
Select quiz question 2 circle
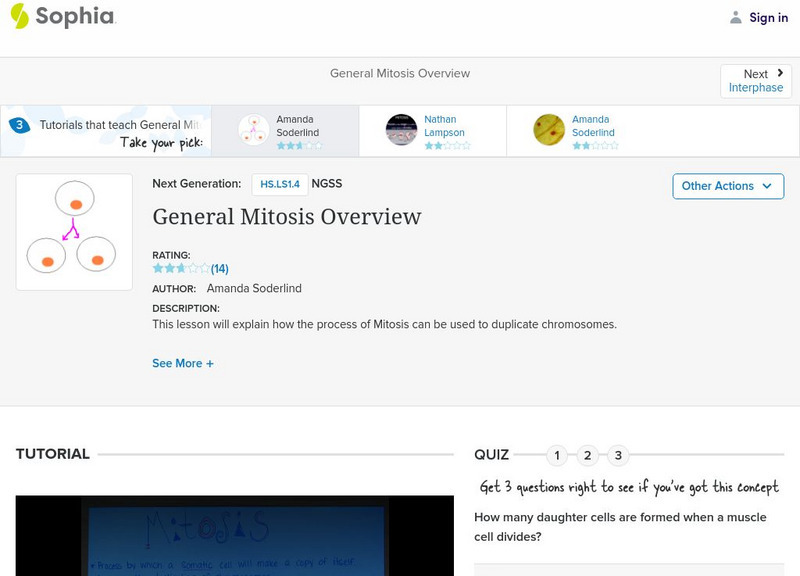coord(587,455)
